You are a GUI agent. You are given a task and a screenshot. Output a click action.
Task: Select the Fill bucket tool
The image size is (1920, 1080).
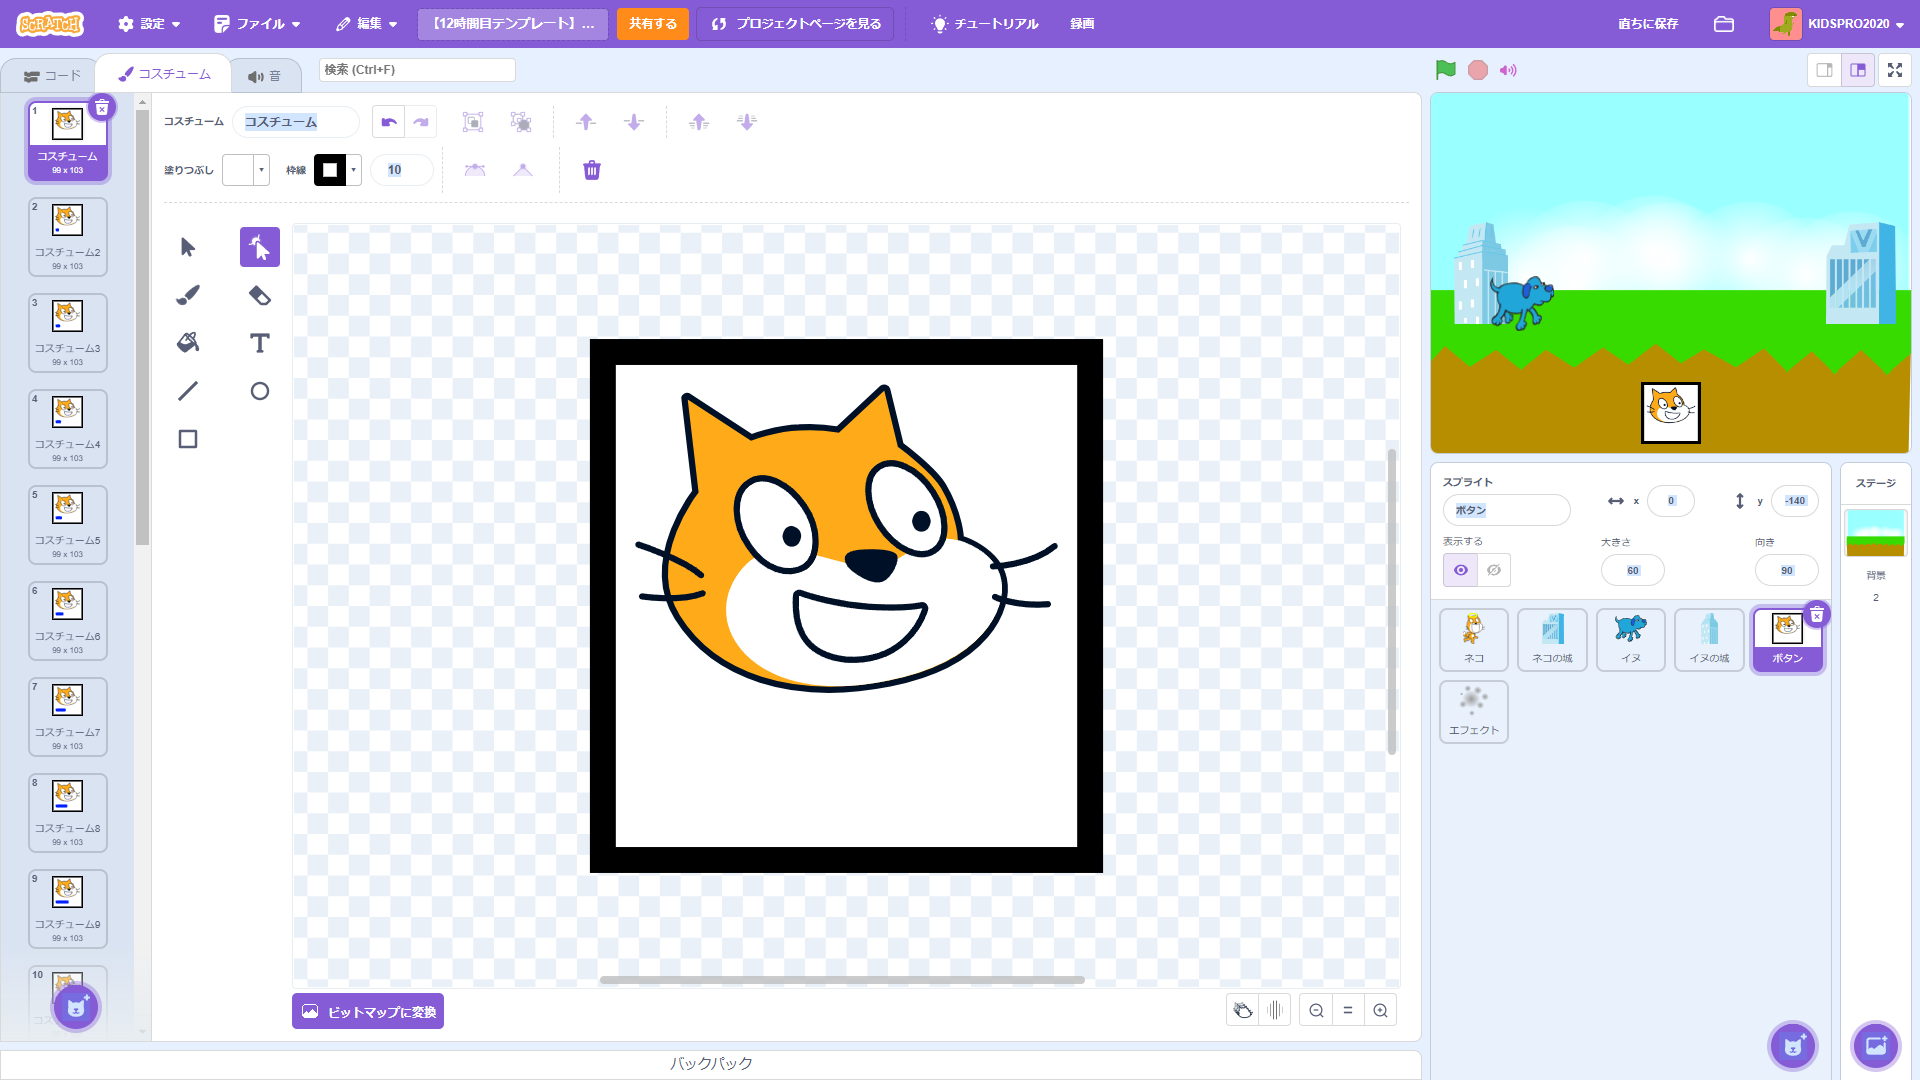pyautogui.click(x=188, y=343)
